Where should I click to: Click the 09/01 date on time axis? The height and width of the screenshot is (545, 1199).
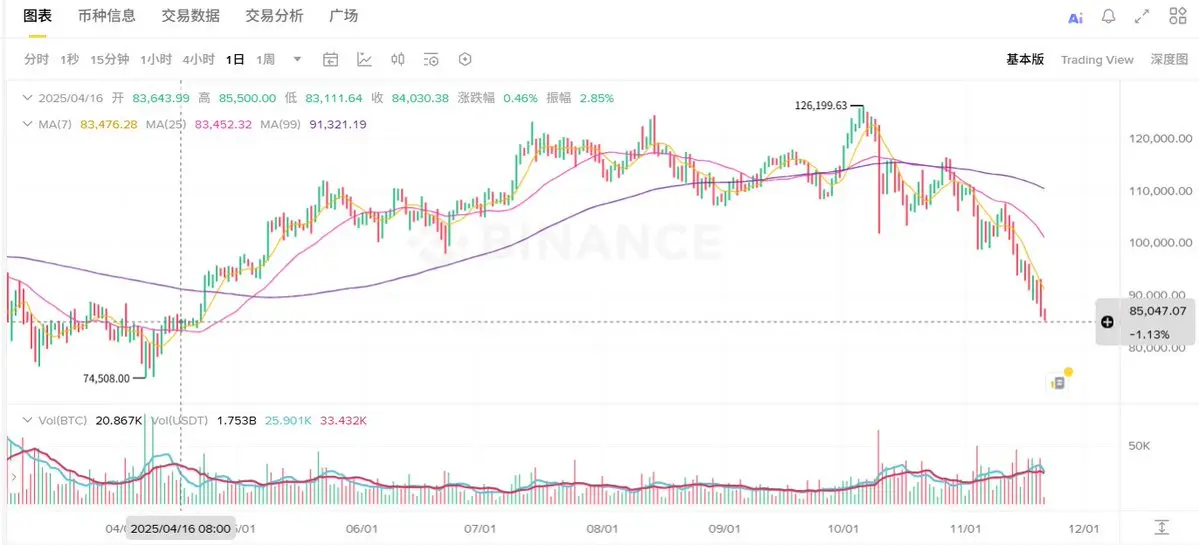[x=724, y=529]
